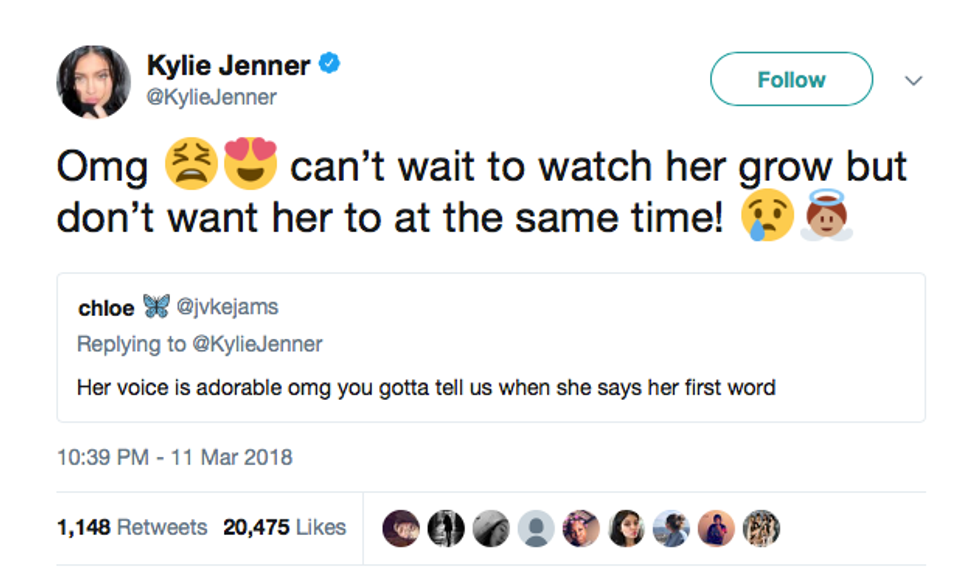View the 20,475 Likes list
This screenshot has height=575, width=980.
[x=285, y=527]
